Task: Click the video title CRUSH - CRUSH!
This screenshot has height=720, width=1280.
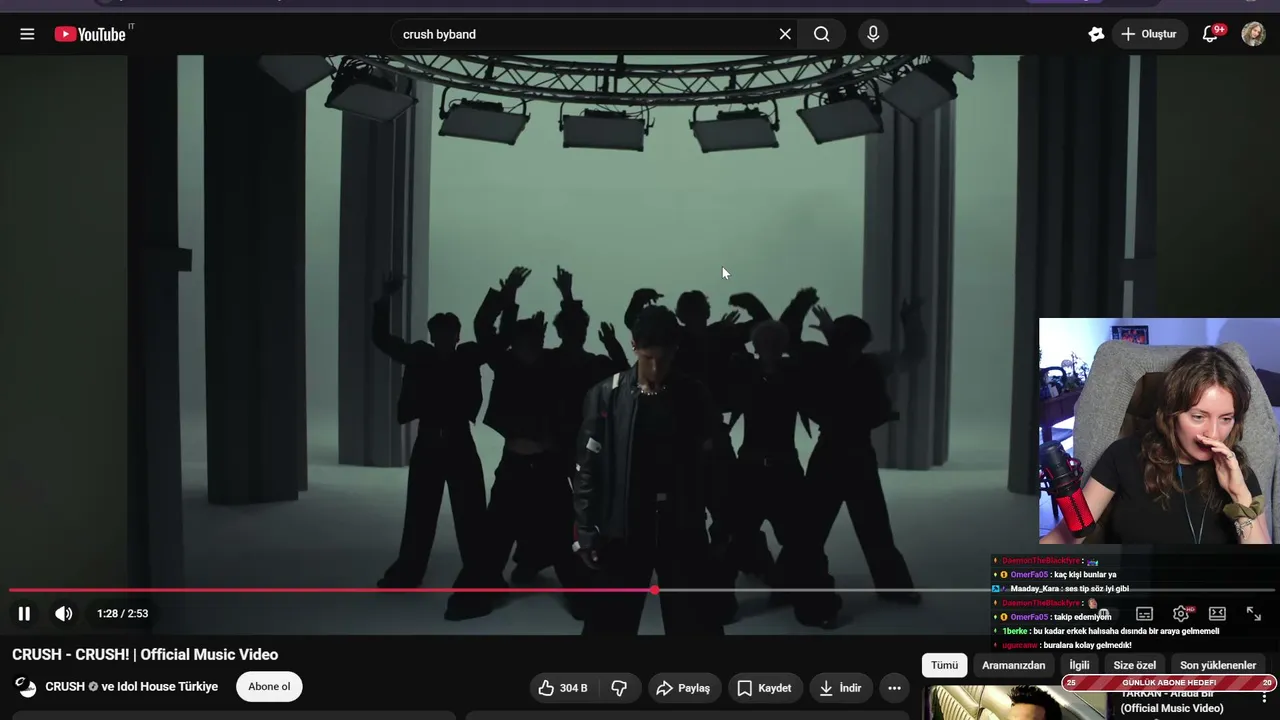Action: (145, 655)
